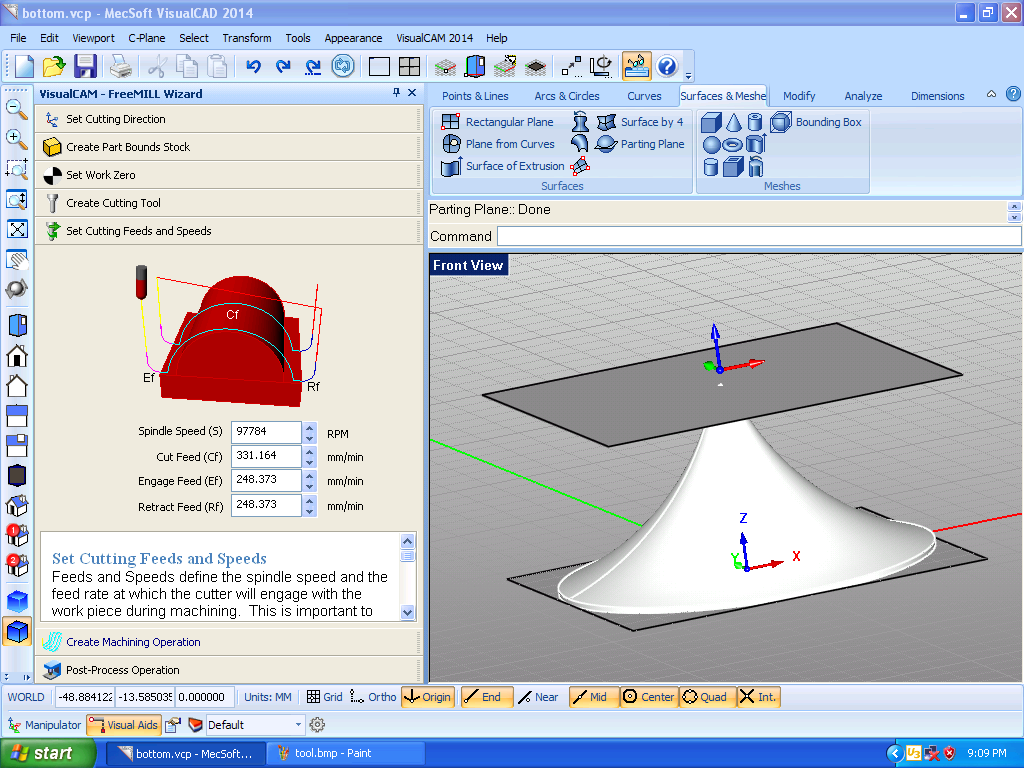Open Post-Process Operation step

[227, 670]
